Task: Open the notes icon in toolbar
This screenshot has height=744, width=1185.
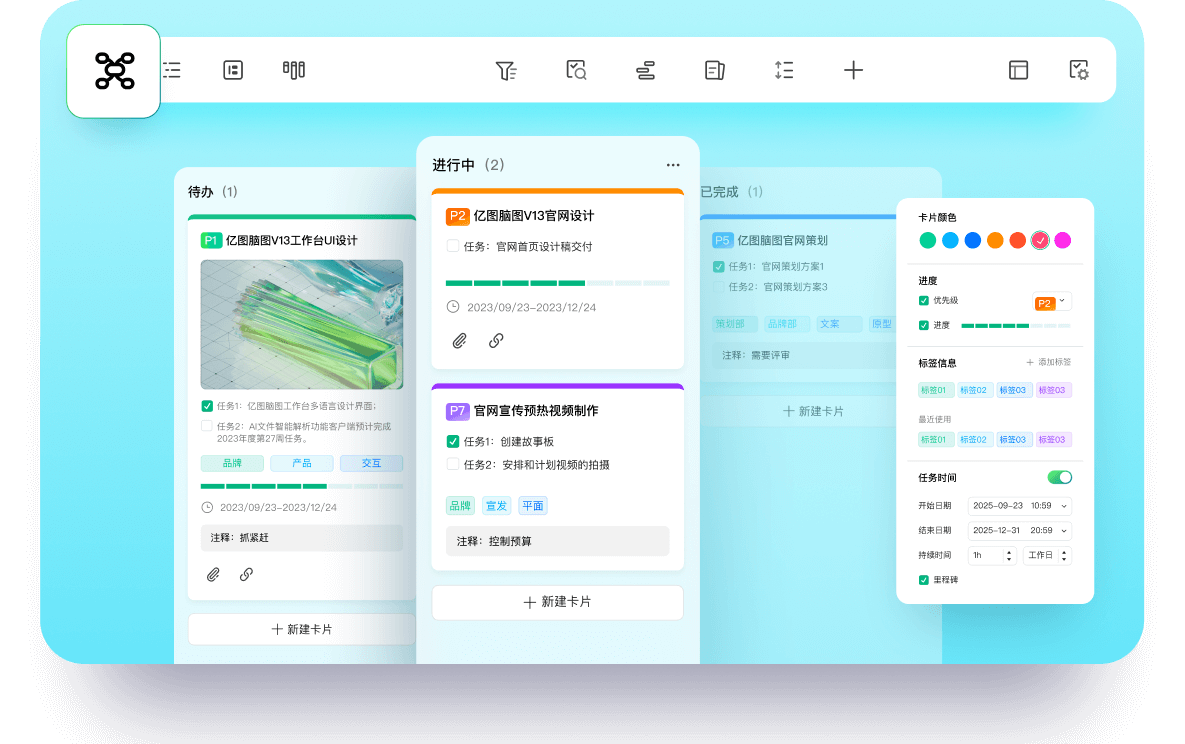Action: coord(714,70)
